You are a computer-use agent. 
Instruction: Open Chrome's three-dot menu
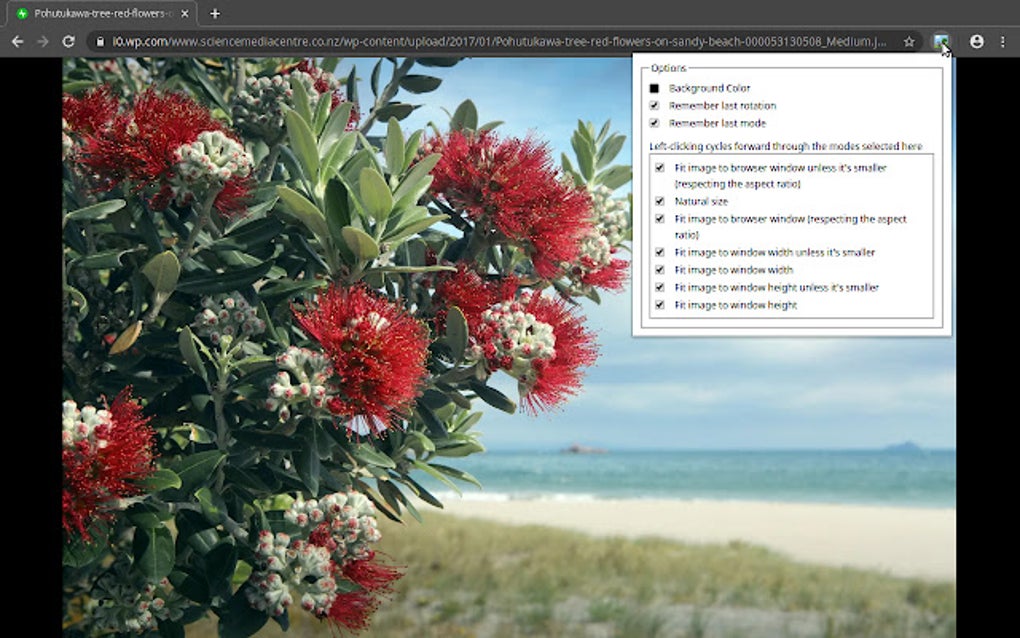click(1003, 41)
